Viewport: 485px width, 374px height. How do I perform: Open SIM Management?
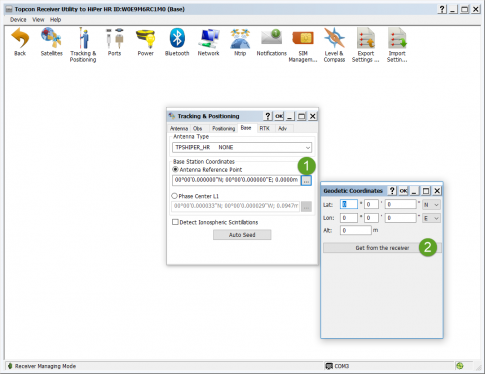point(303,45)
